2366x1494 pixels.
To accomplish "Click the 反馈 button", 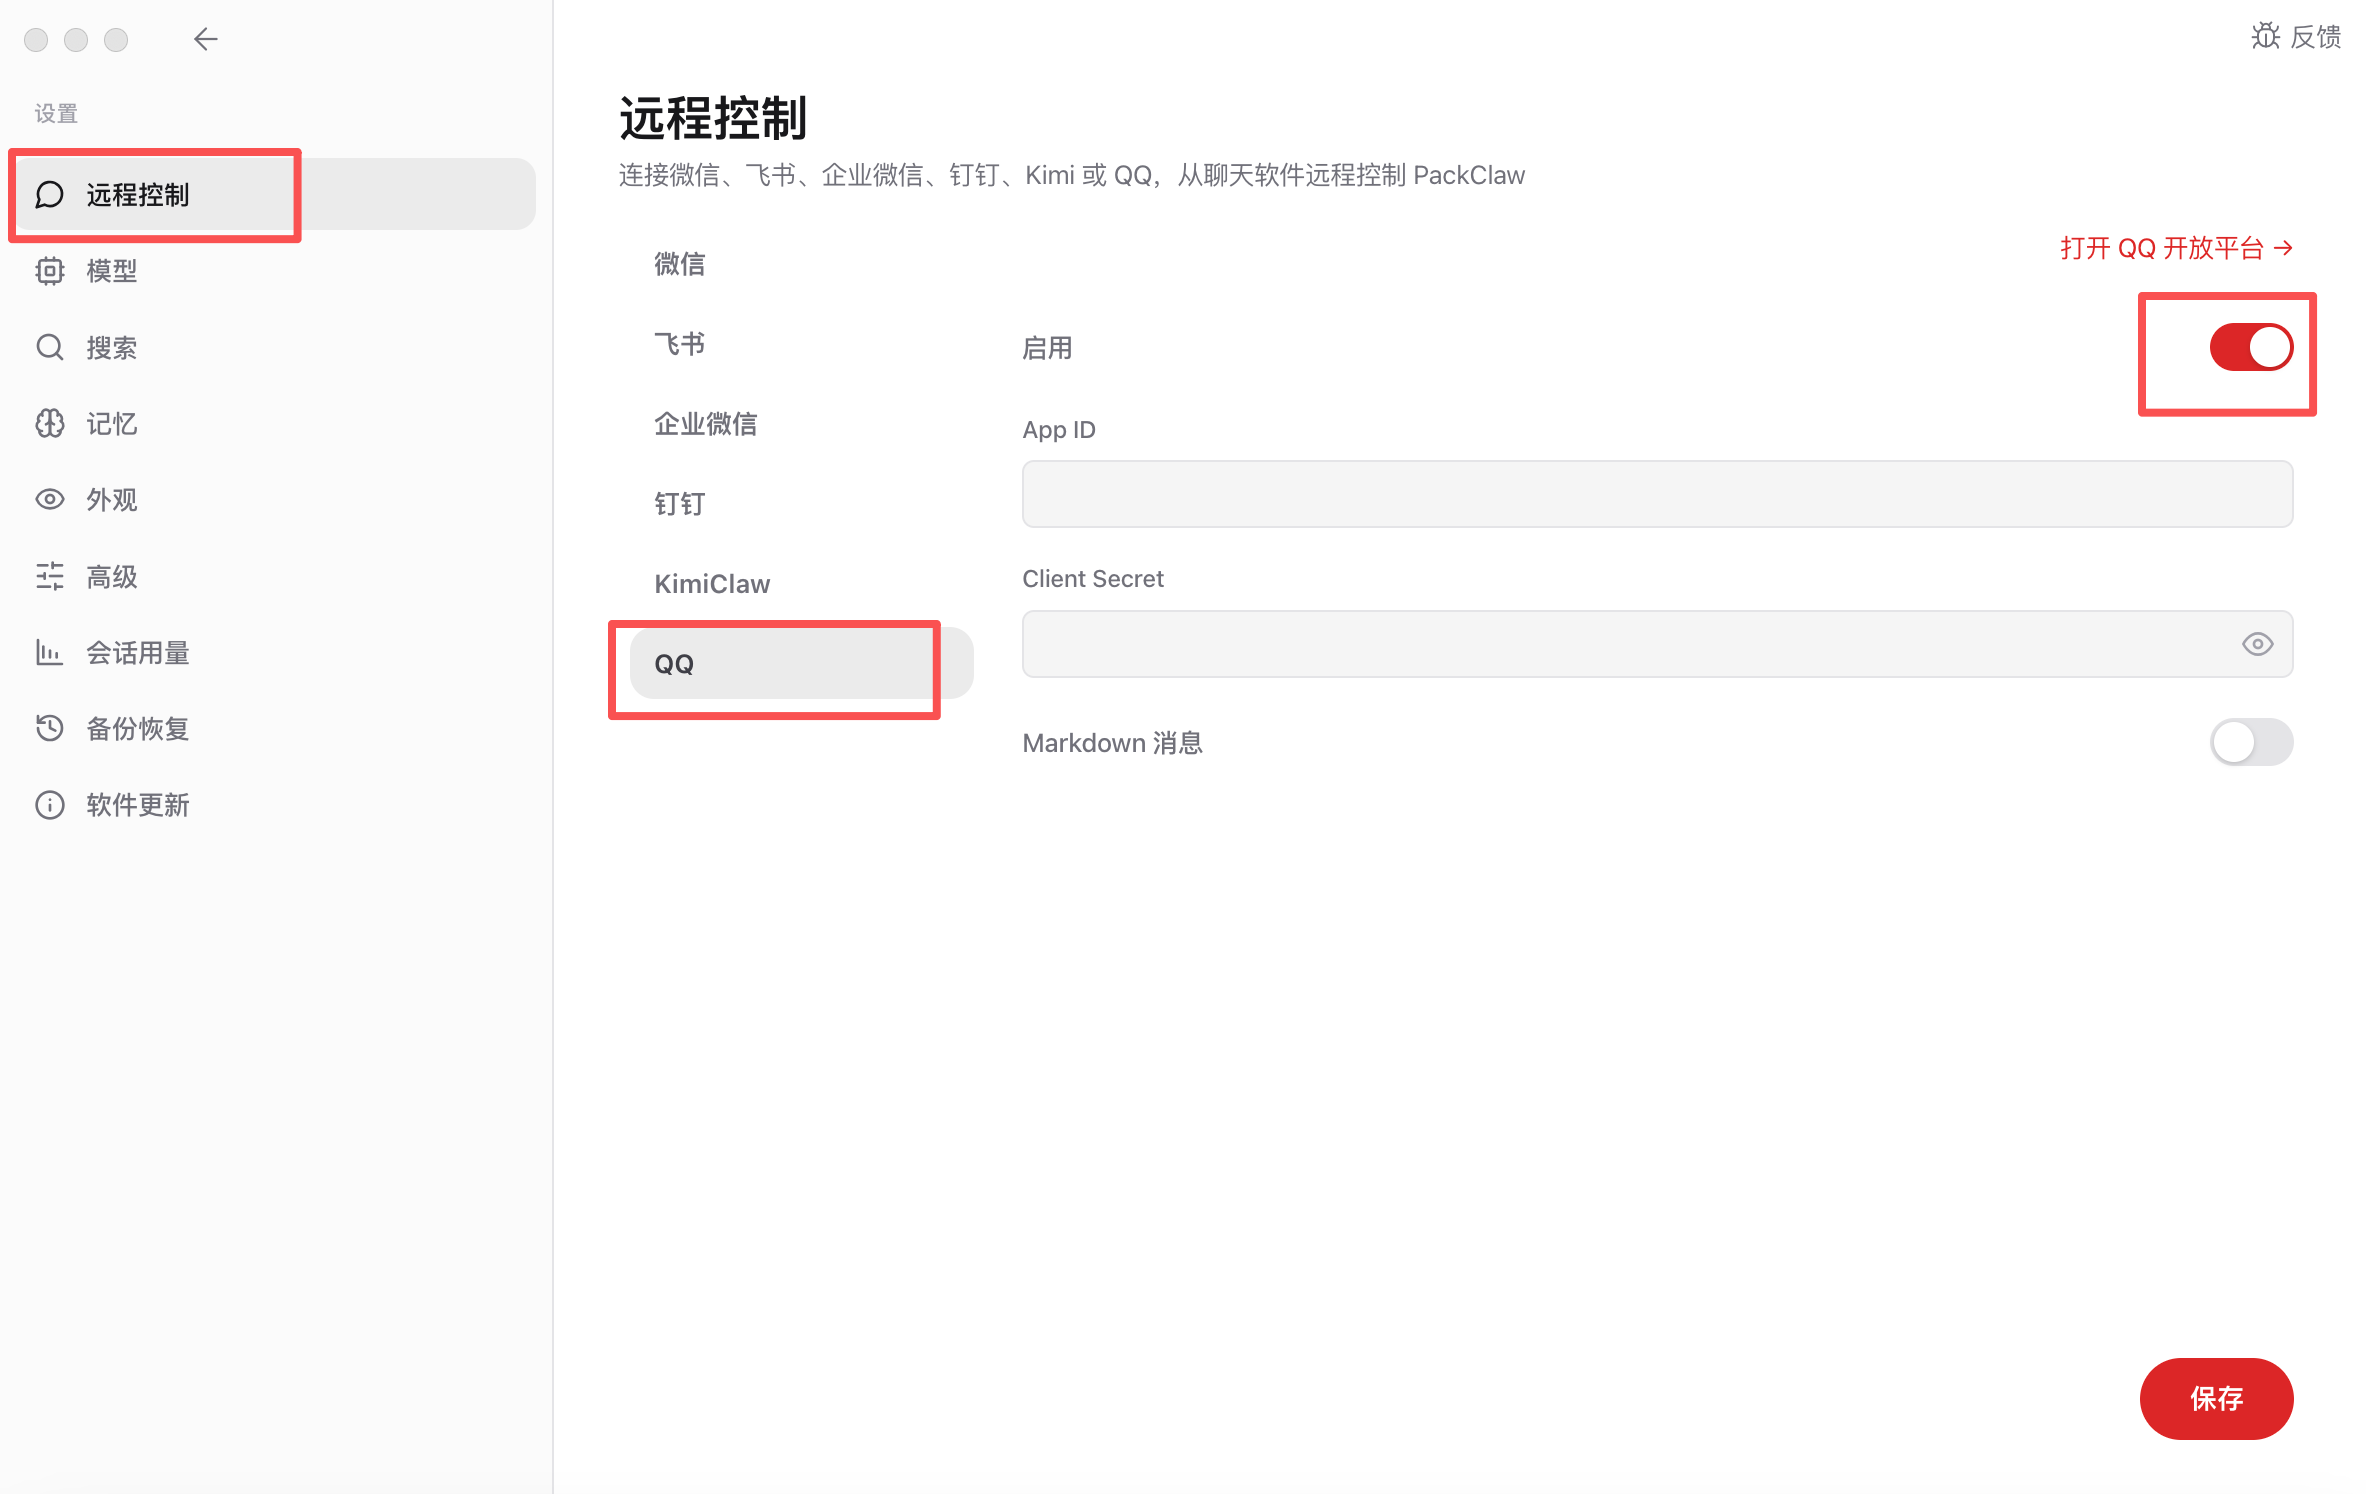I will pyautogui.click(x=2296, y=36).
